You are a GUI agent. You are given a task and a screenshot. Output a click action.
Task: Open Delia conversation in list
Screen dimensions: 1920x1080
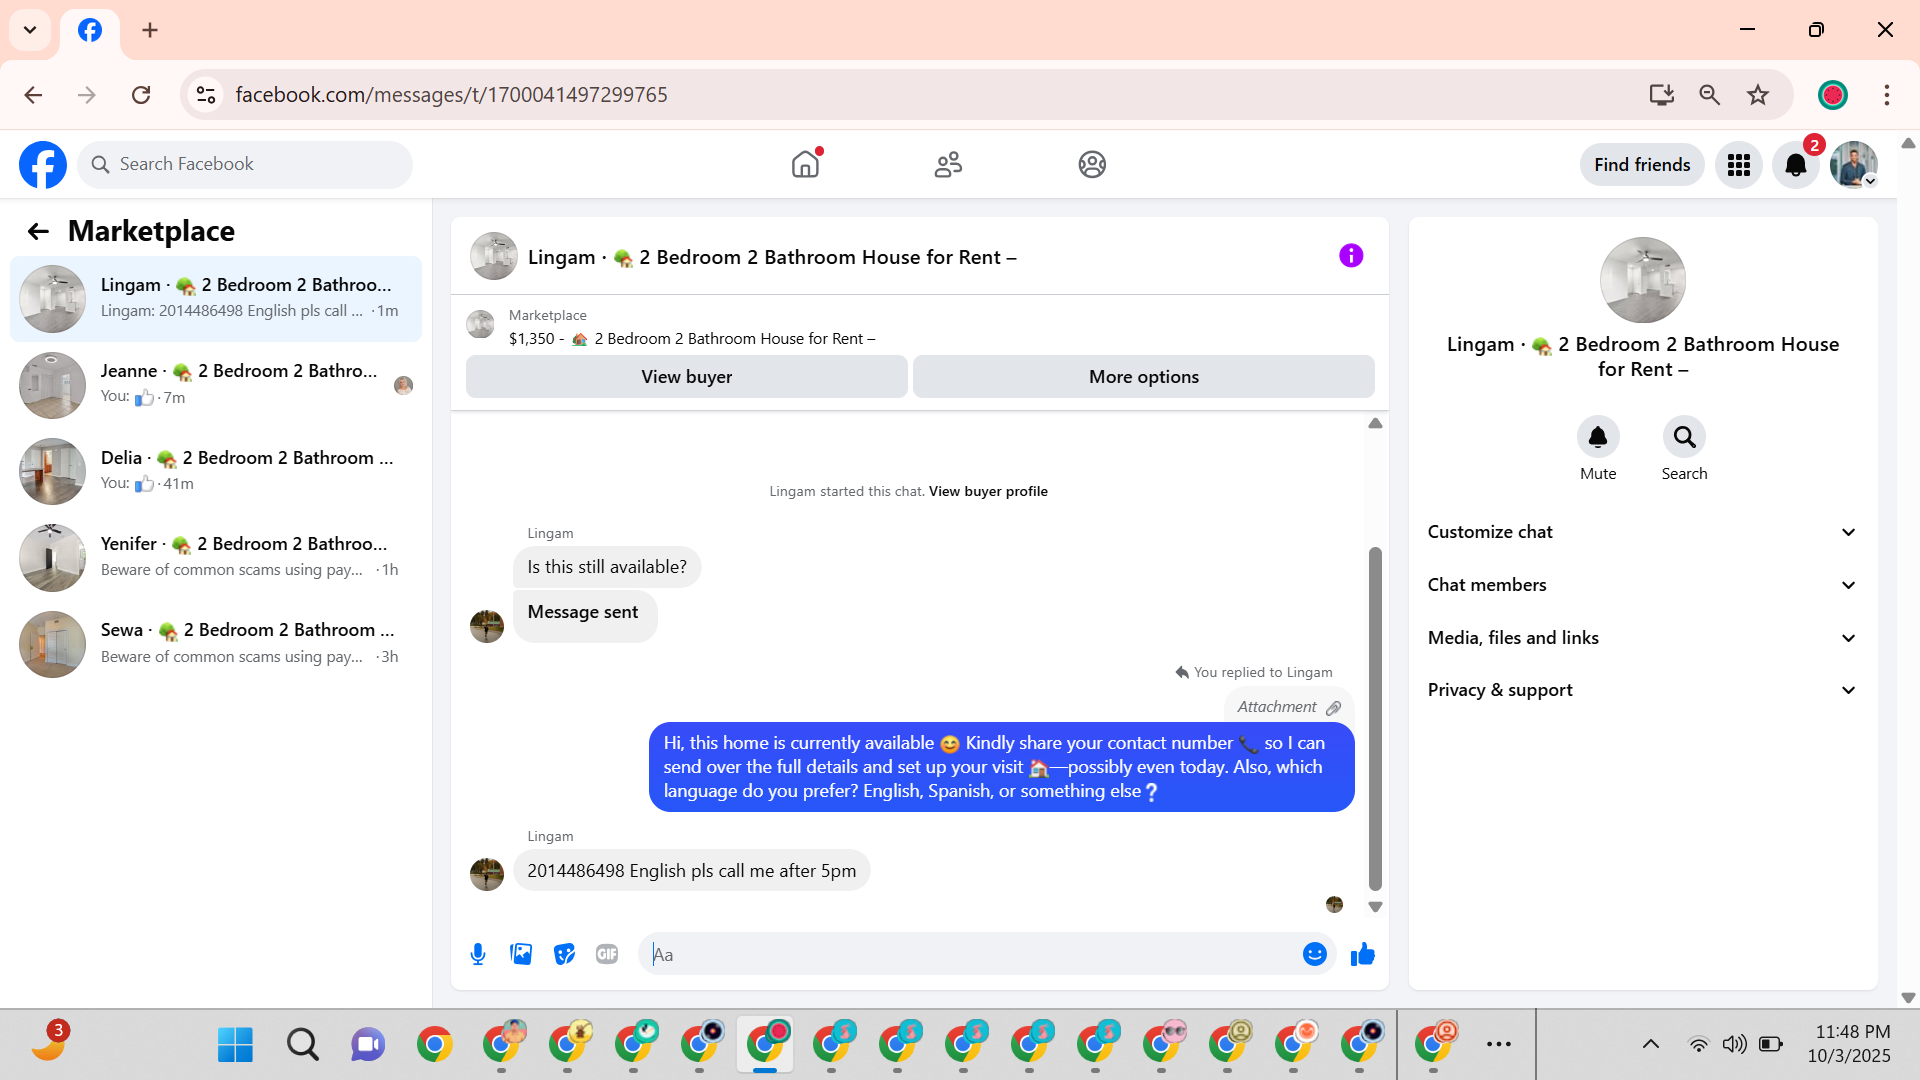pyautogui.click(x=216, y=471)
